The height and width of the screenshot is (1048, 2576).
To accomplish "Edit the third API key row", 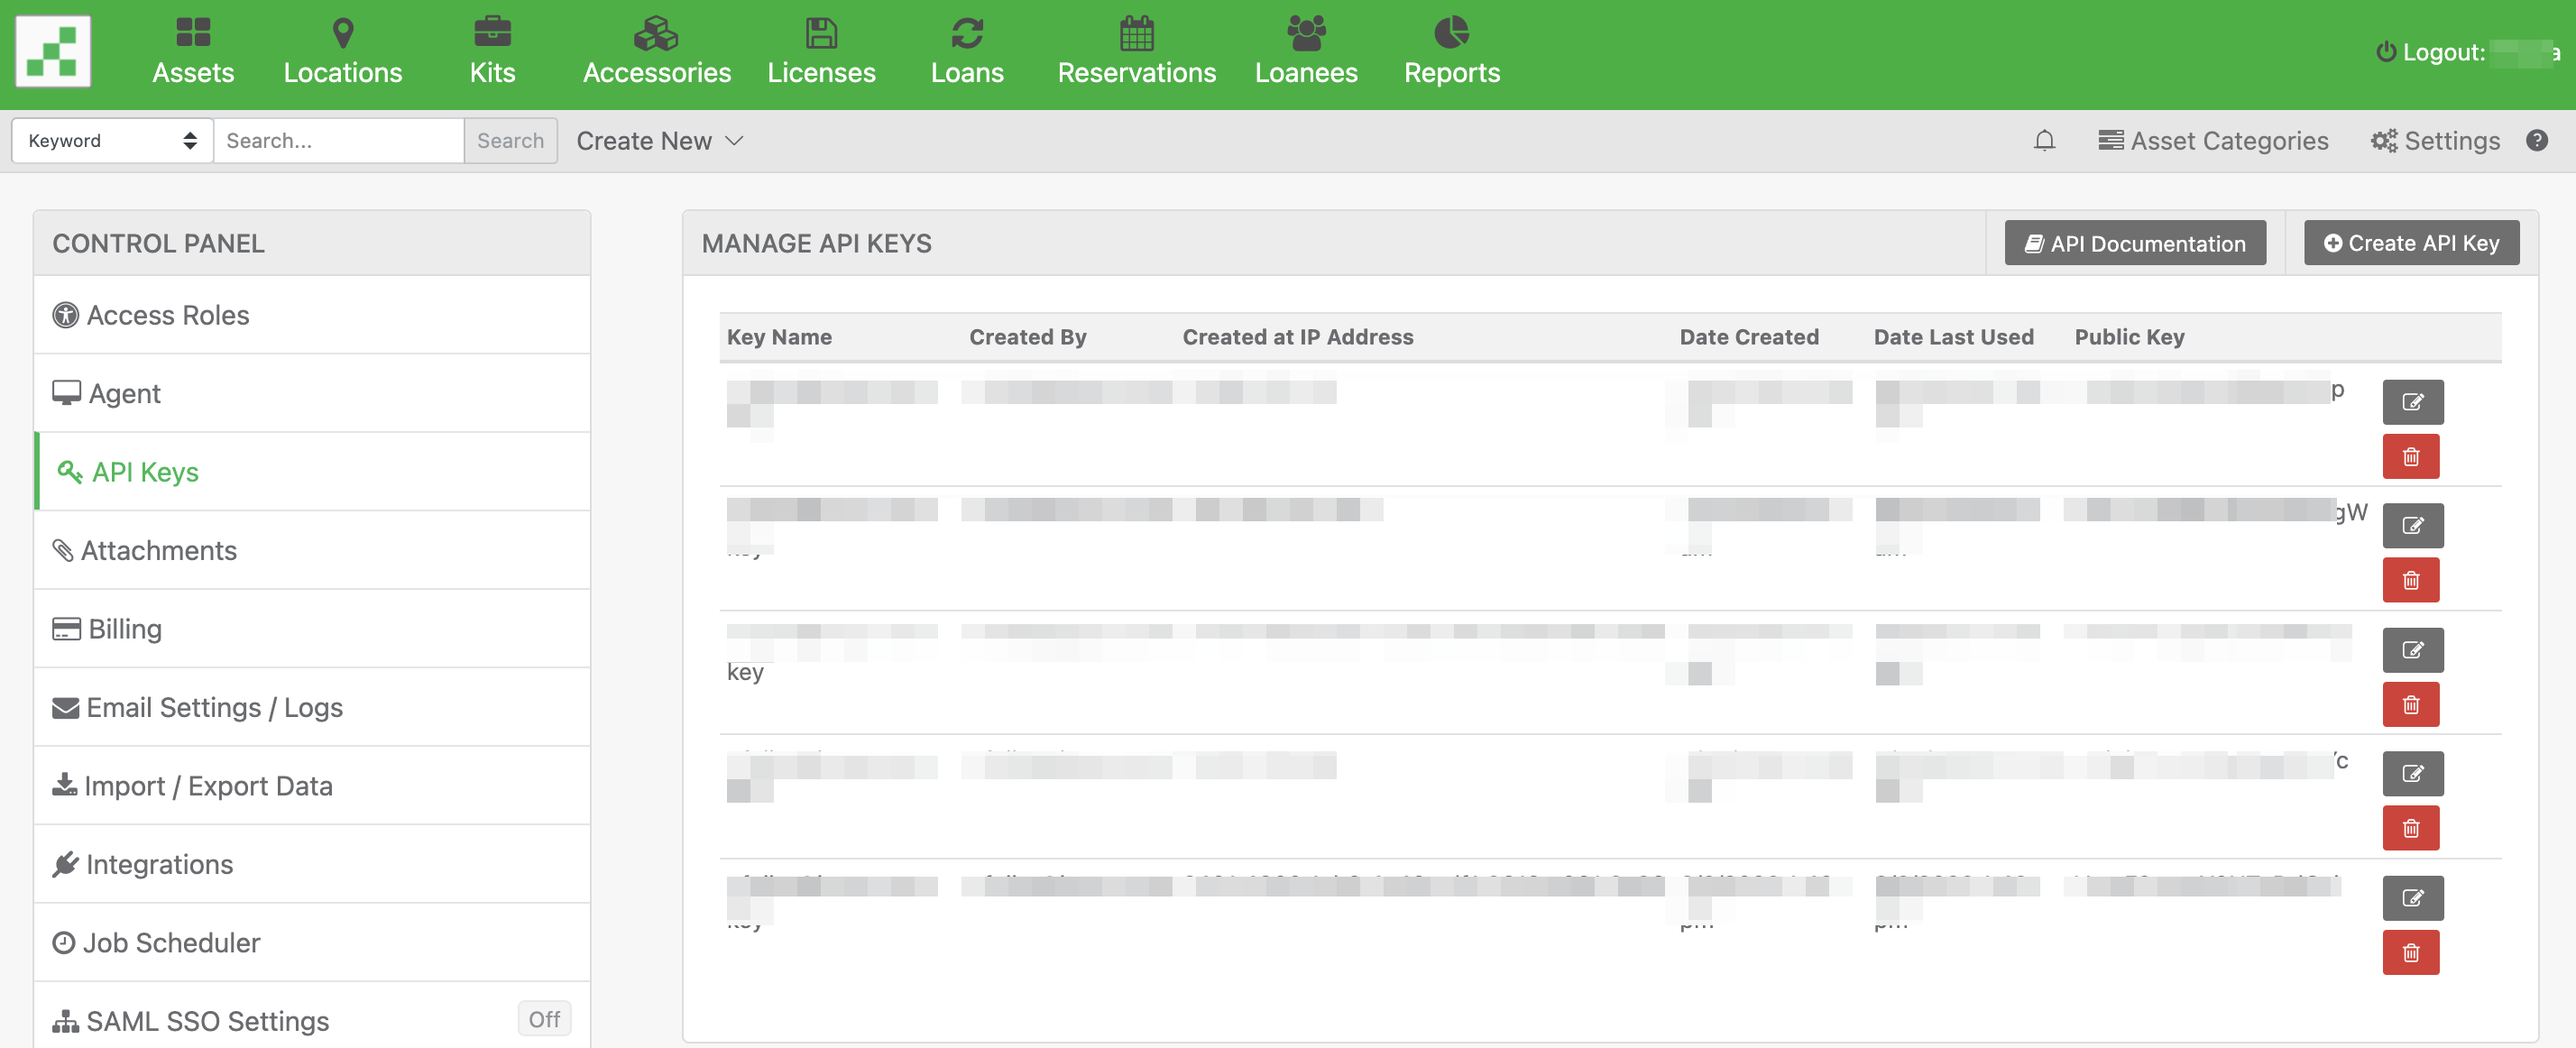I will (2412, 650).
